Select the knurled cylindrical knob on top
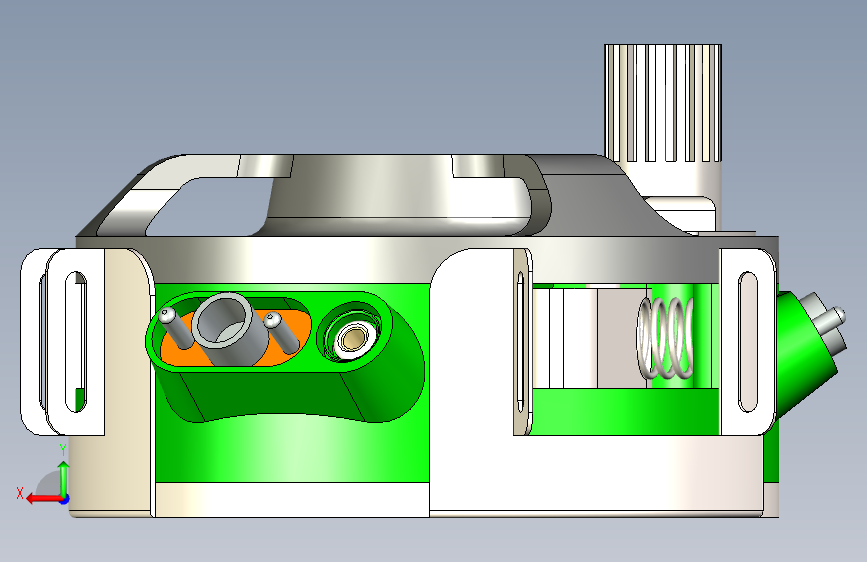The image size is (867, 562). tap(663, 105)
